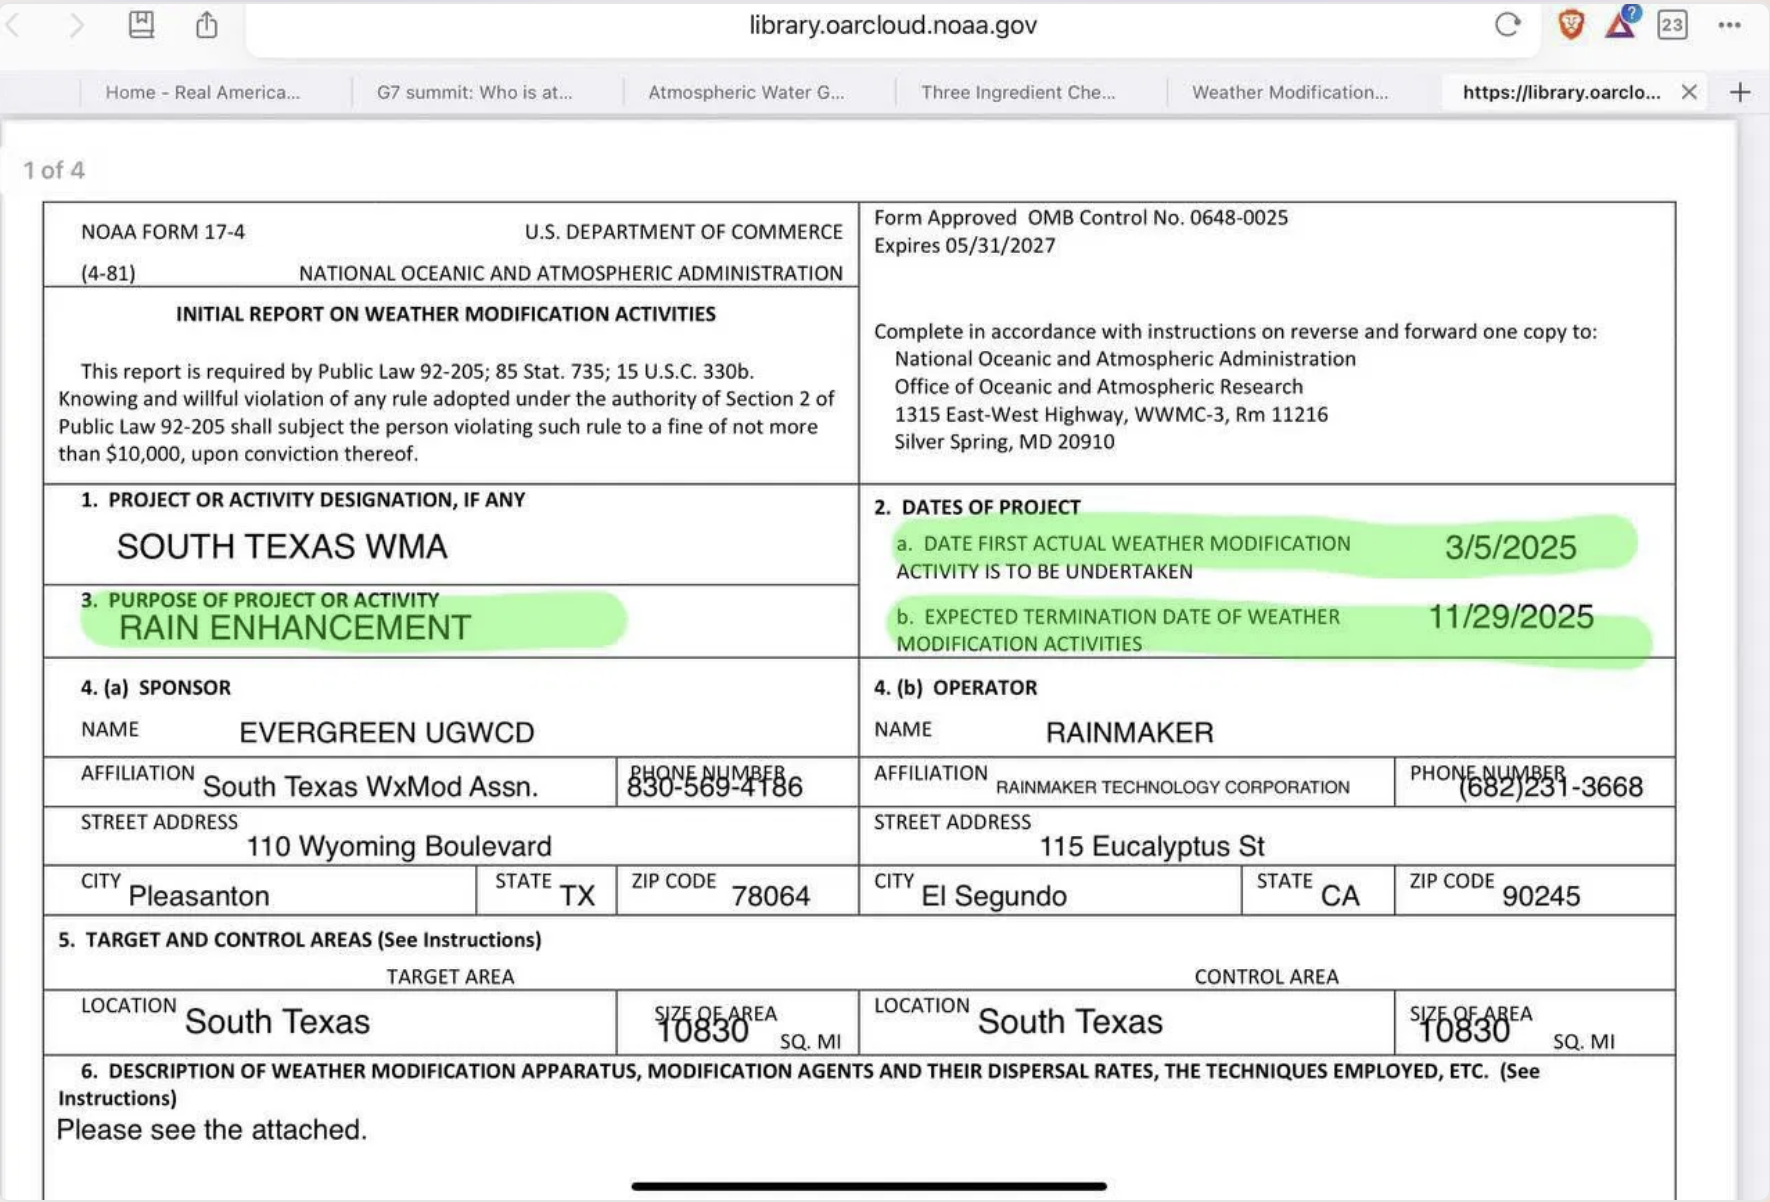Click 'Please see the attached.' text

[212, 1130]
